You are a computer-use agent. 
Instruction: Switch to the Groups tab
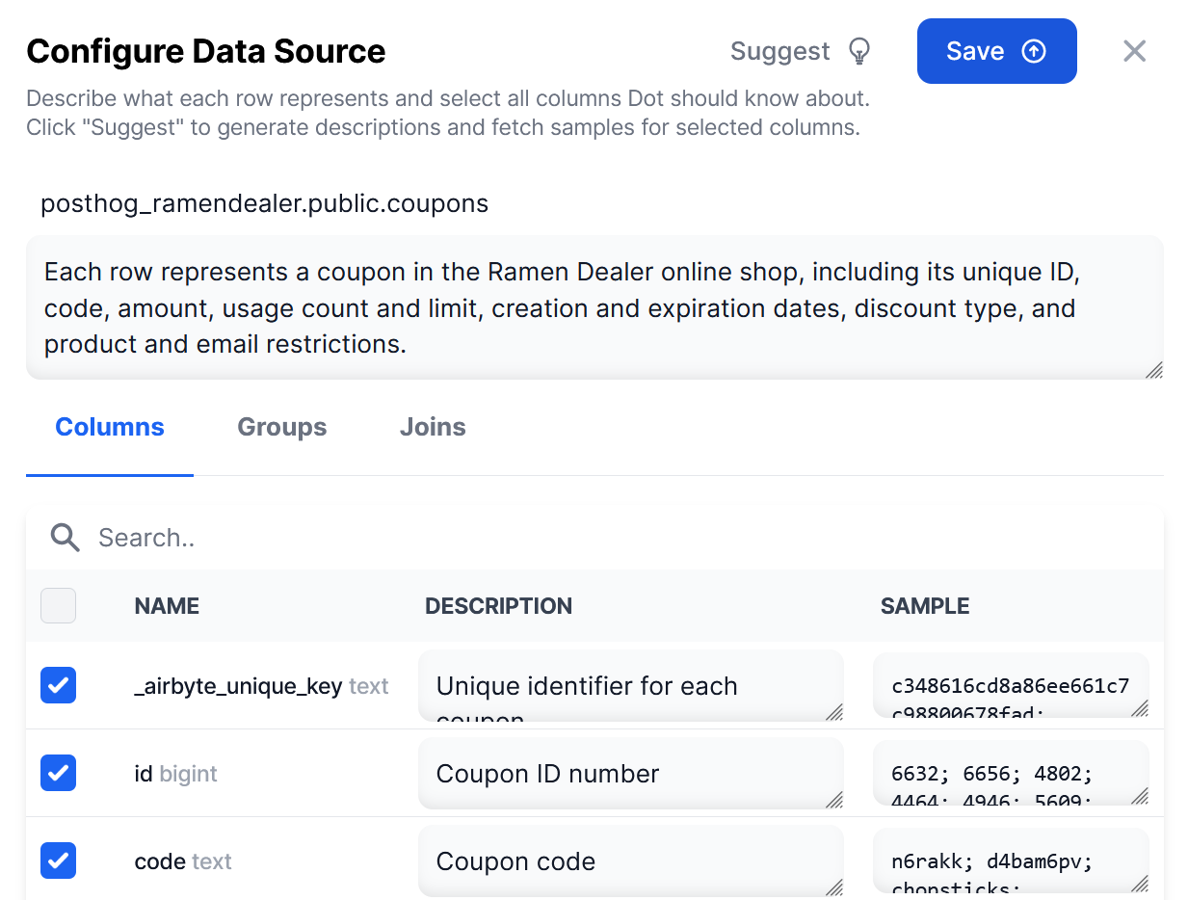click(x=281, y=427)
